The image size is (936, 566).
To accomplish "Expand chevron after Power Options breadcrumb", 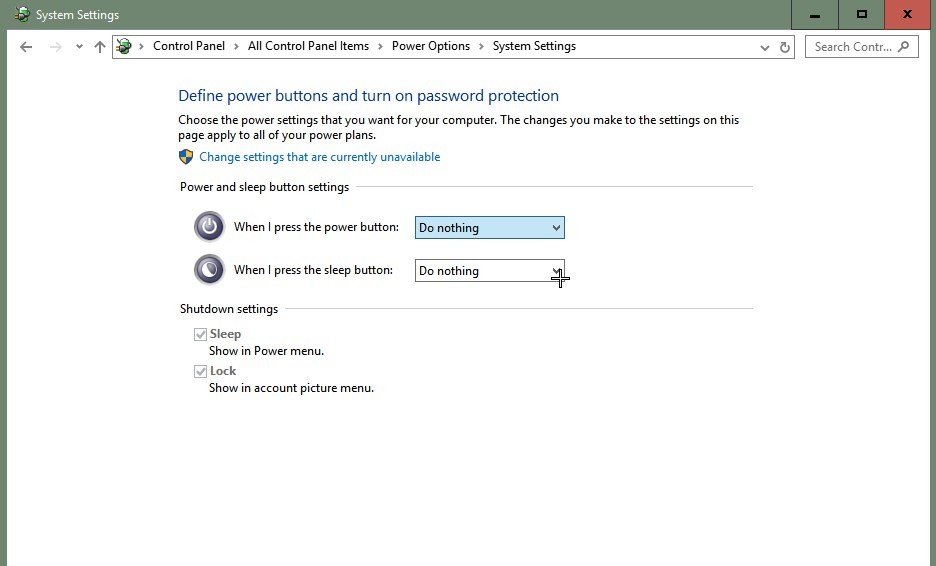I will [481, 46].
